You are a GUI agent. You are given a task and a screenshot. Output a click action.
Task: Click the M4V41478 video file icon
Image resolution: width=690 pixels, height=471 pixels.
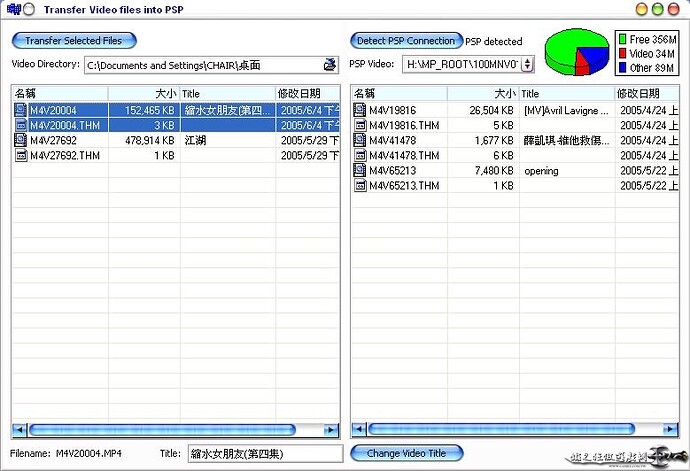point(360,140)
